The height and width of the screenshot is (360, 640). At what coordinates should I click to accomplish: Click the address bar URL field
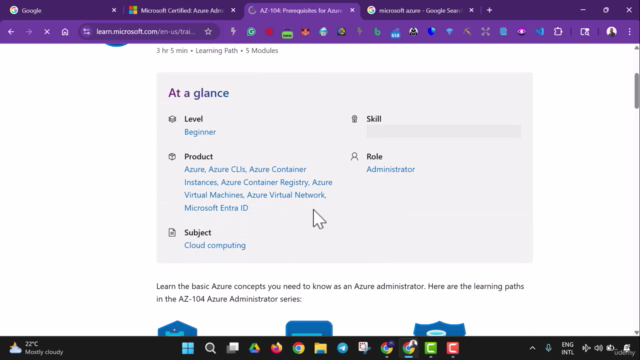146,31
